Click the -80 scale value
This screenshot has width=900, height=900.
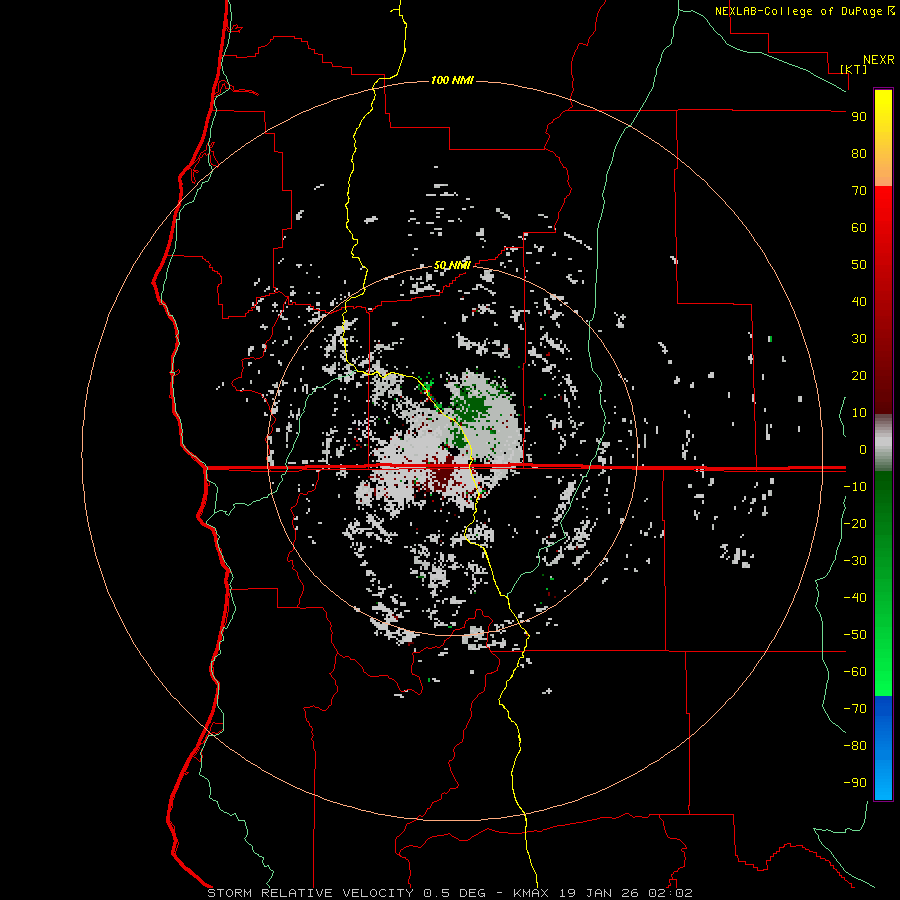[855, 746]
